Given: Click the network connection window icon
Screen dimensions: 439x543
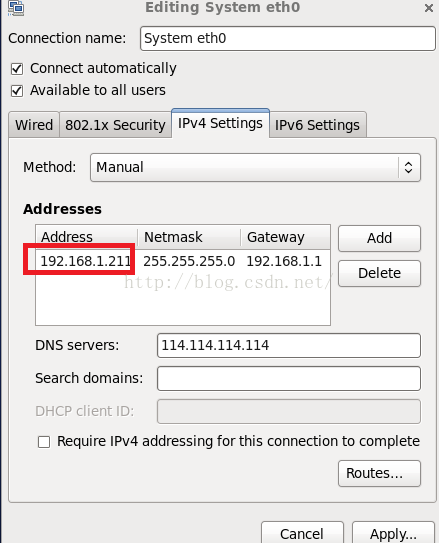Looking at the screenshot, I should click(x=16, y=8).
